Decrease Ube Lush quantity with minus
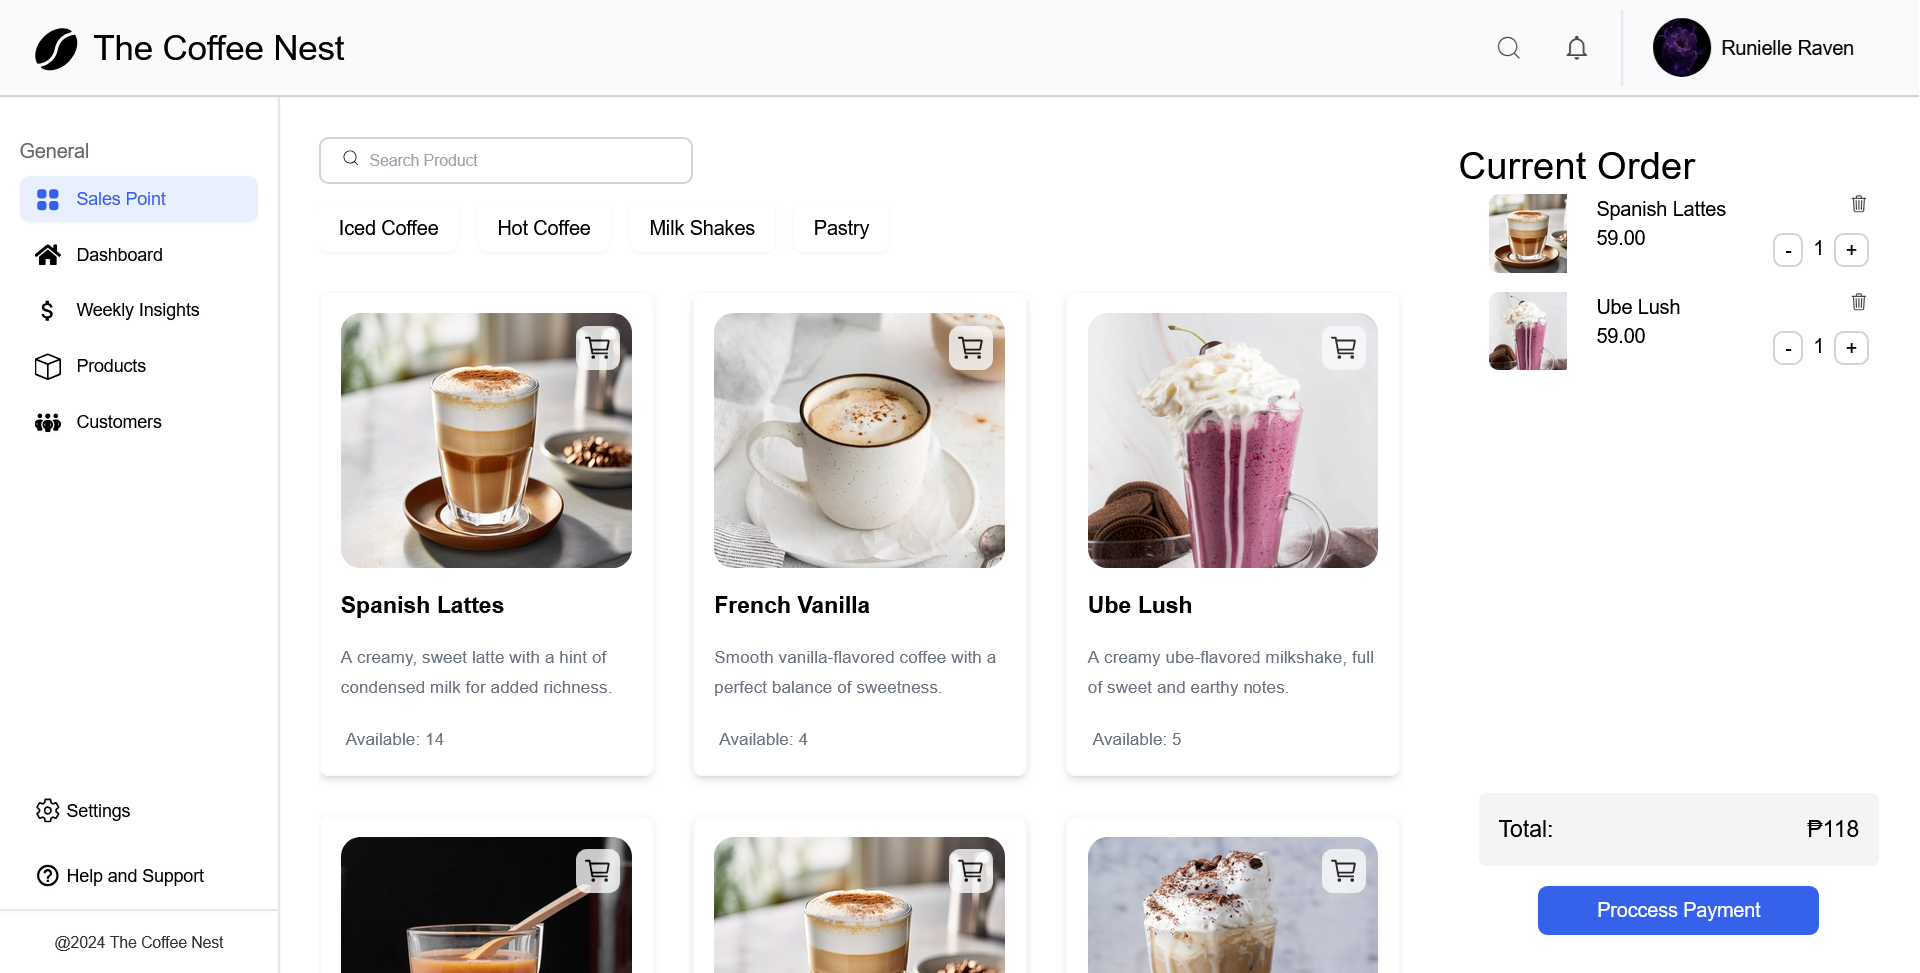Image resolution: width=1920 pixels, height=973 pixels. (1788, 348)
